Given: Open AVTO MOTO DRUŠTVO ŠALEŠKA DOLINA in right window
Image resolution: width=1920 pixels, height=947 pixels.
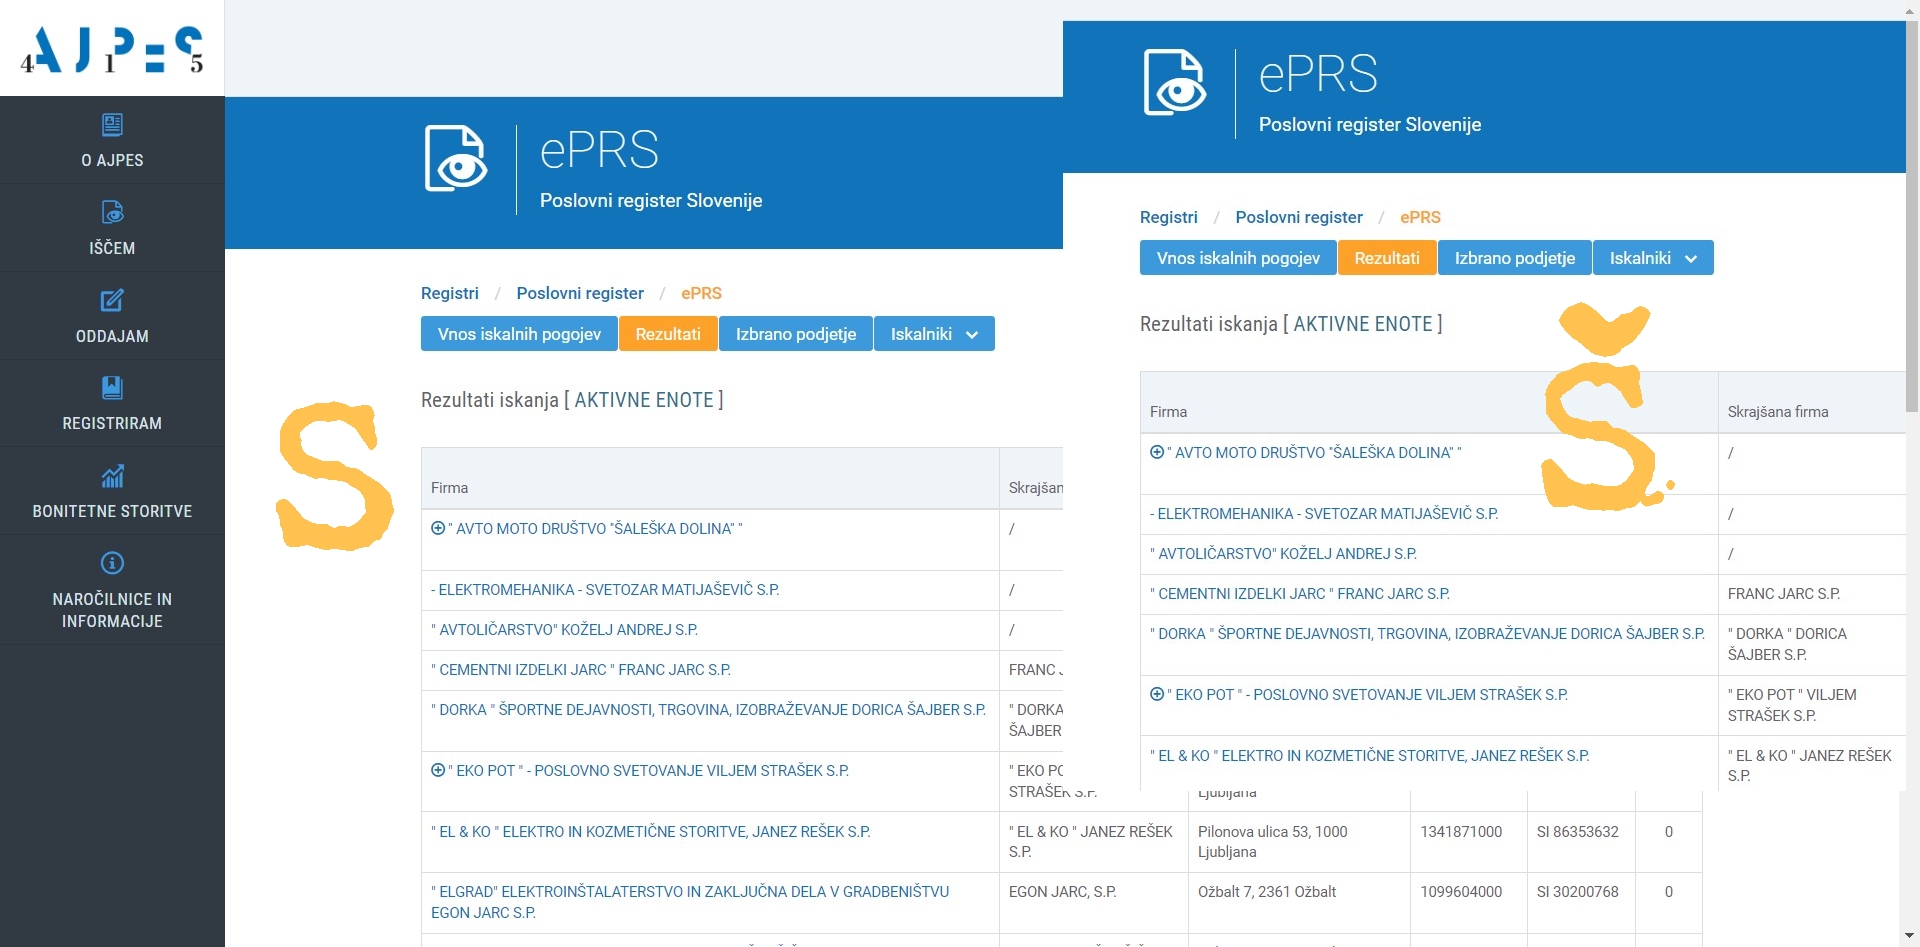Looking at the screenshot, I should pos(1314,452).
